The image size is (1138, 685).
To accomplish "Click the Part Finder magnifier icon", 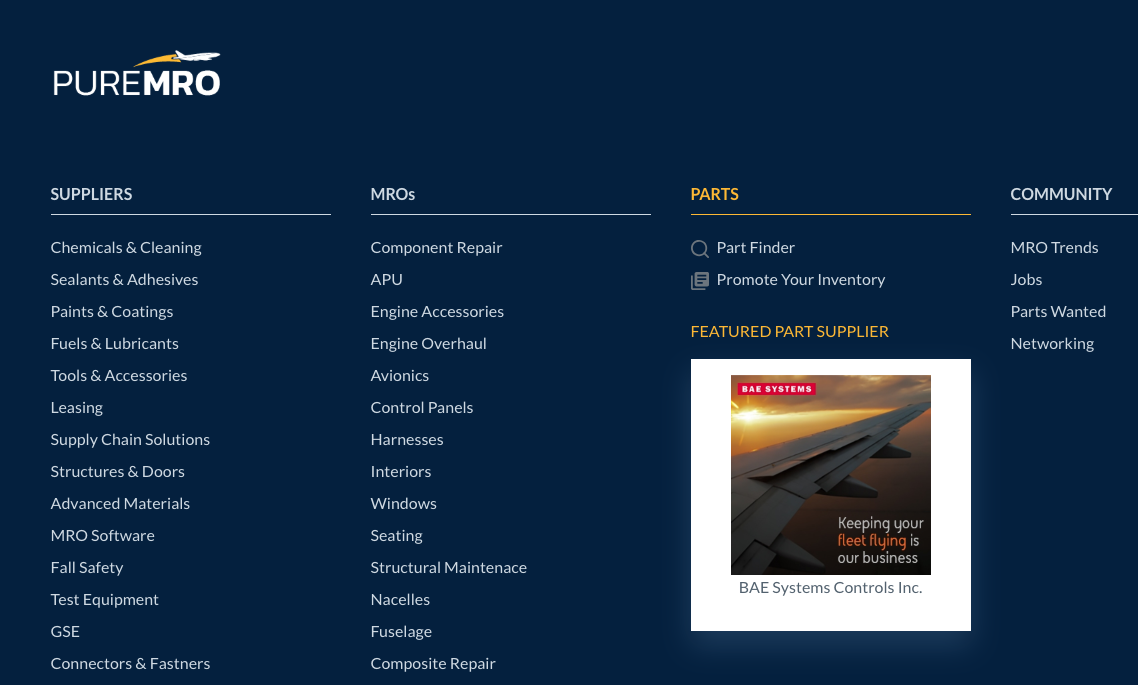I will pyautogui.click(x=700, y=249).
